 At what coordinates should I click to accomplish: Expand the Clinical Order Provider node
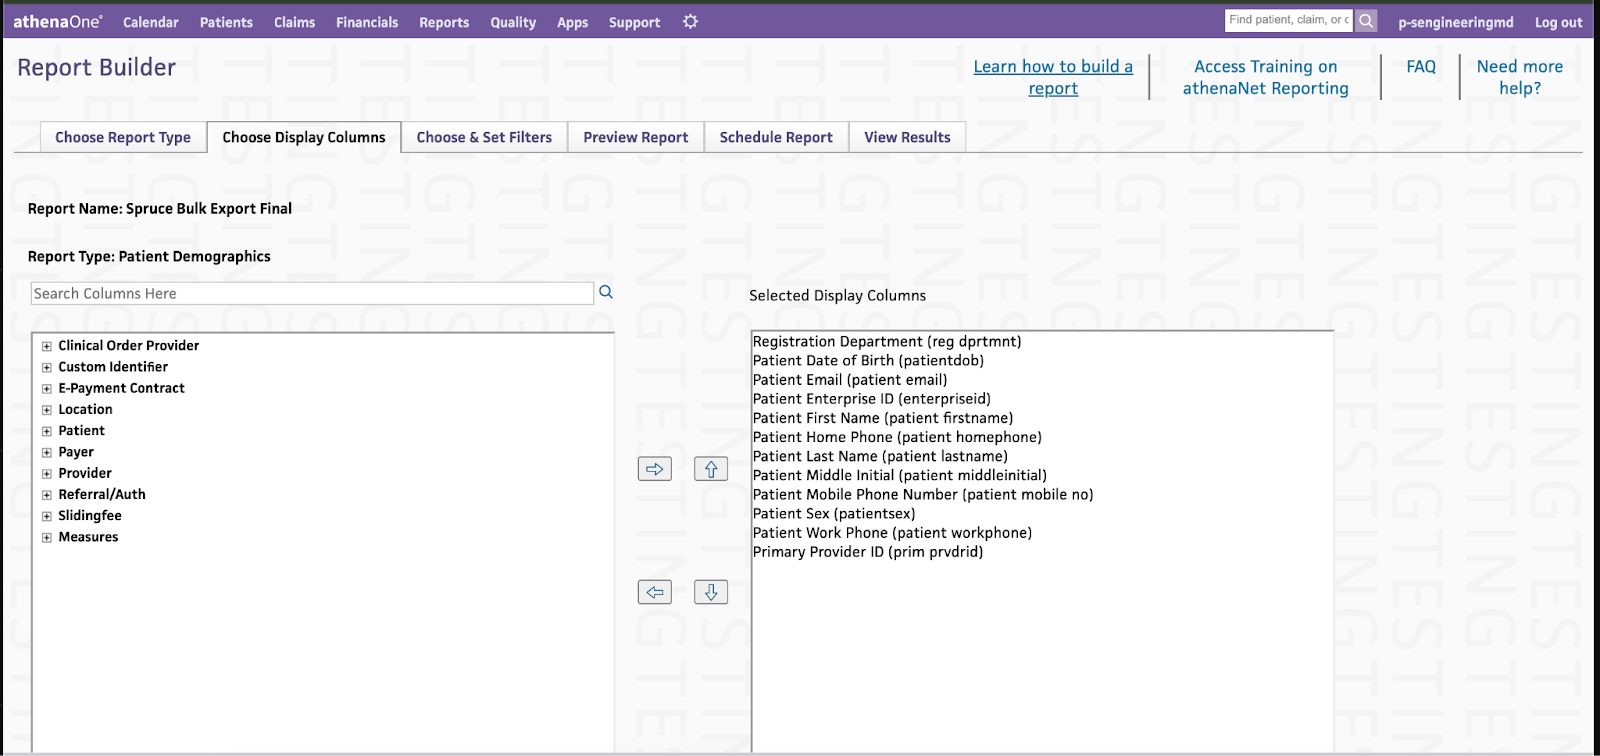pos(46,346)
